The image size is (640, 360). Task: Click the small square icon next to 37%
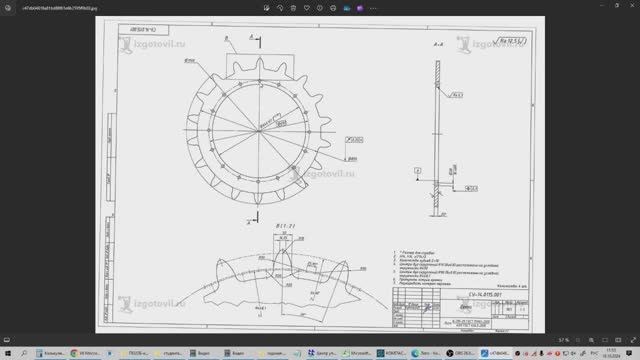pos(578,340)
